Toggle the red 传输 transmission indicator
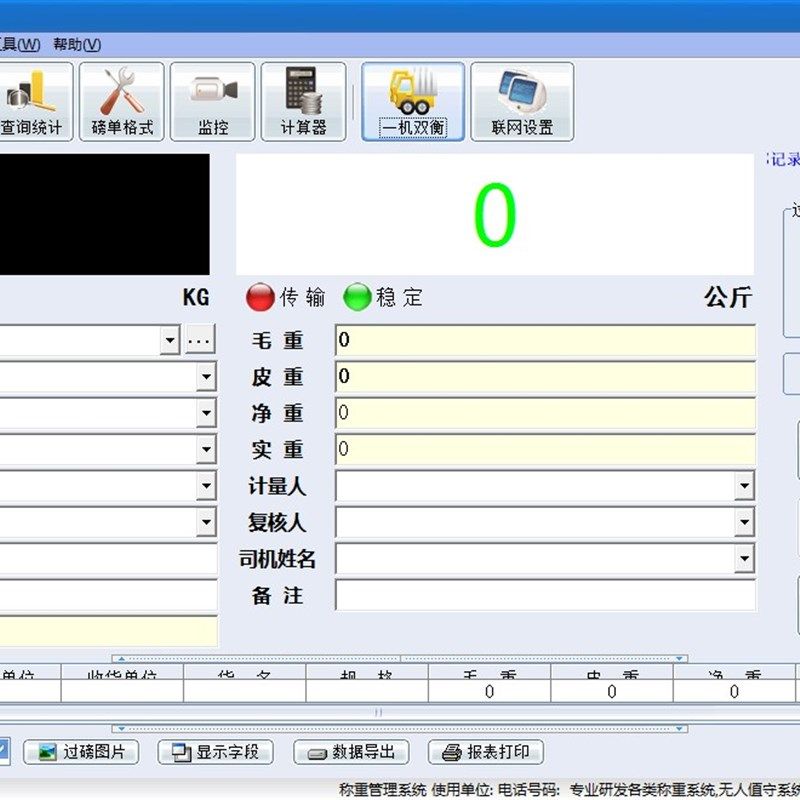Screen dimensions: 800x800 click(x=260, y=296)
